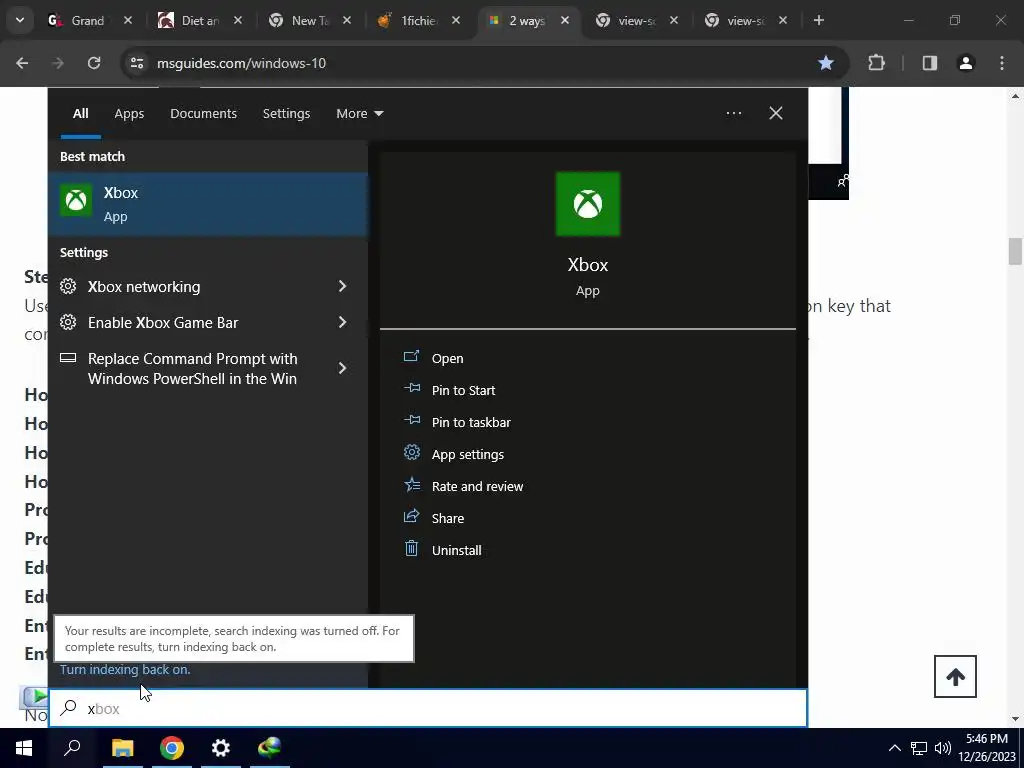Select Pin to taskbar for Xbox
This screenshot has height=768, width=1024.
[x=471, y=422]
